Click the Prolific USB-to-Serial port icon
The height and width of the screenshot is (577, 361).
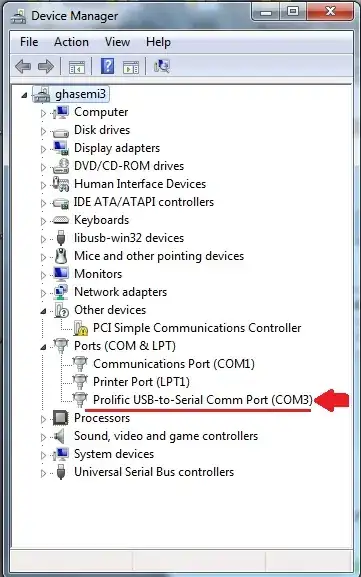click(80, 399)
